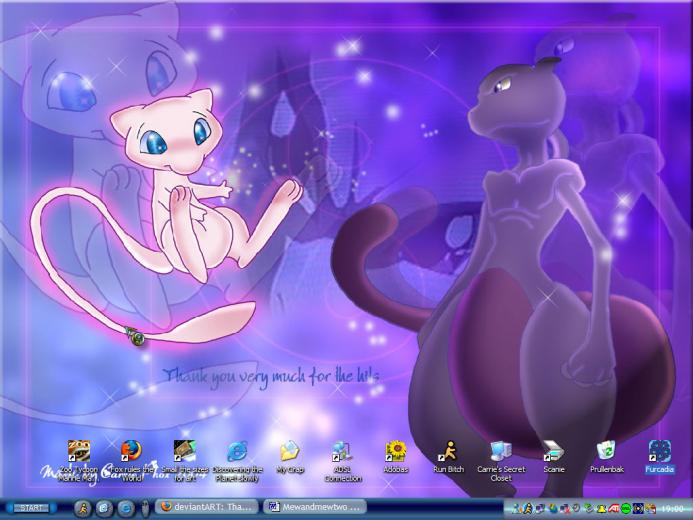Switch to the deviantART Firefox taskbar window
Image resolution: width=693 pixels, height=520 pixels.
pos(208,507)
